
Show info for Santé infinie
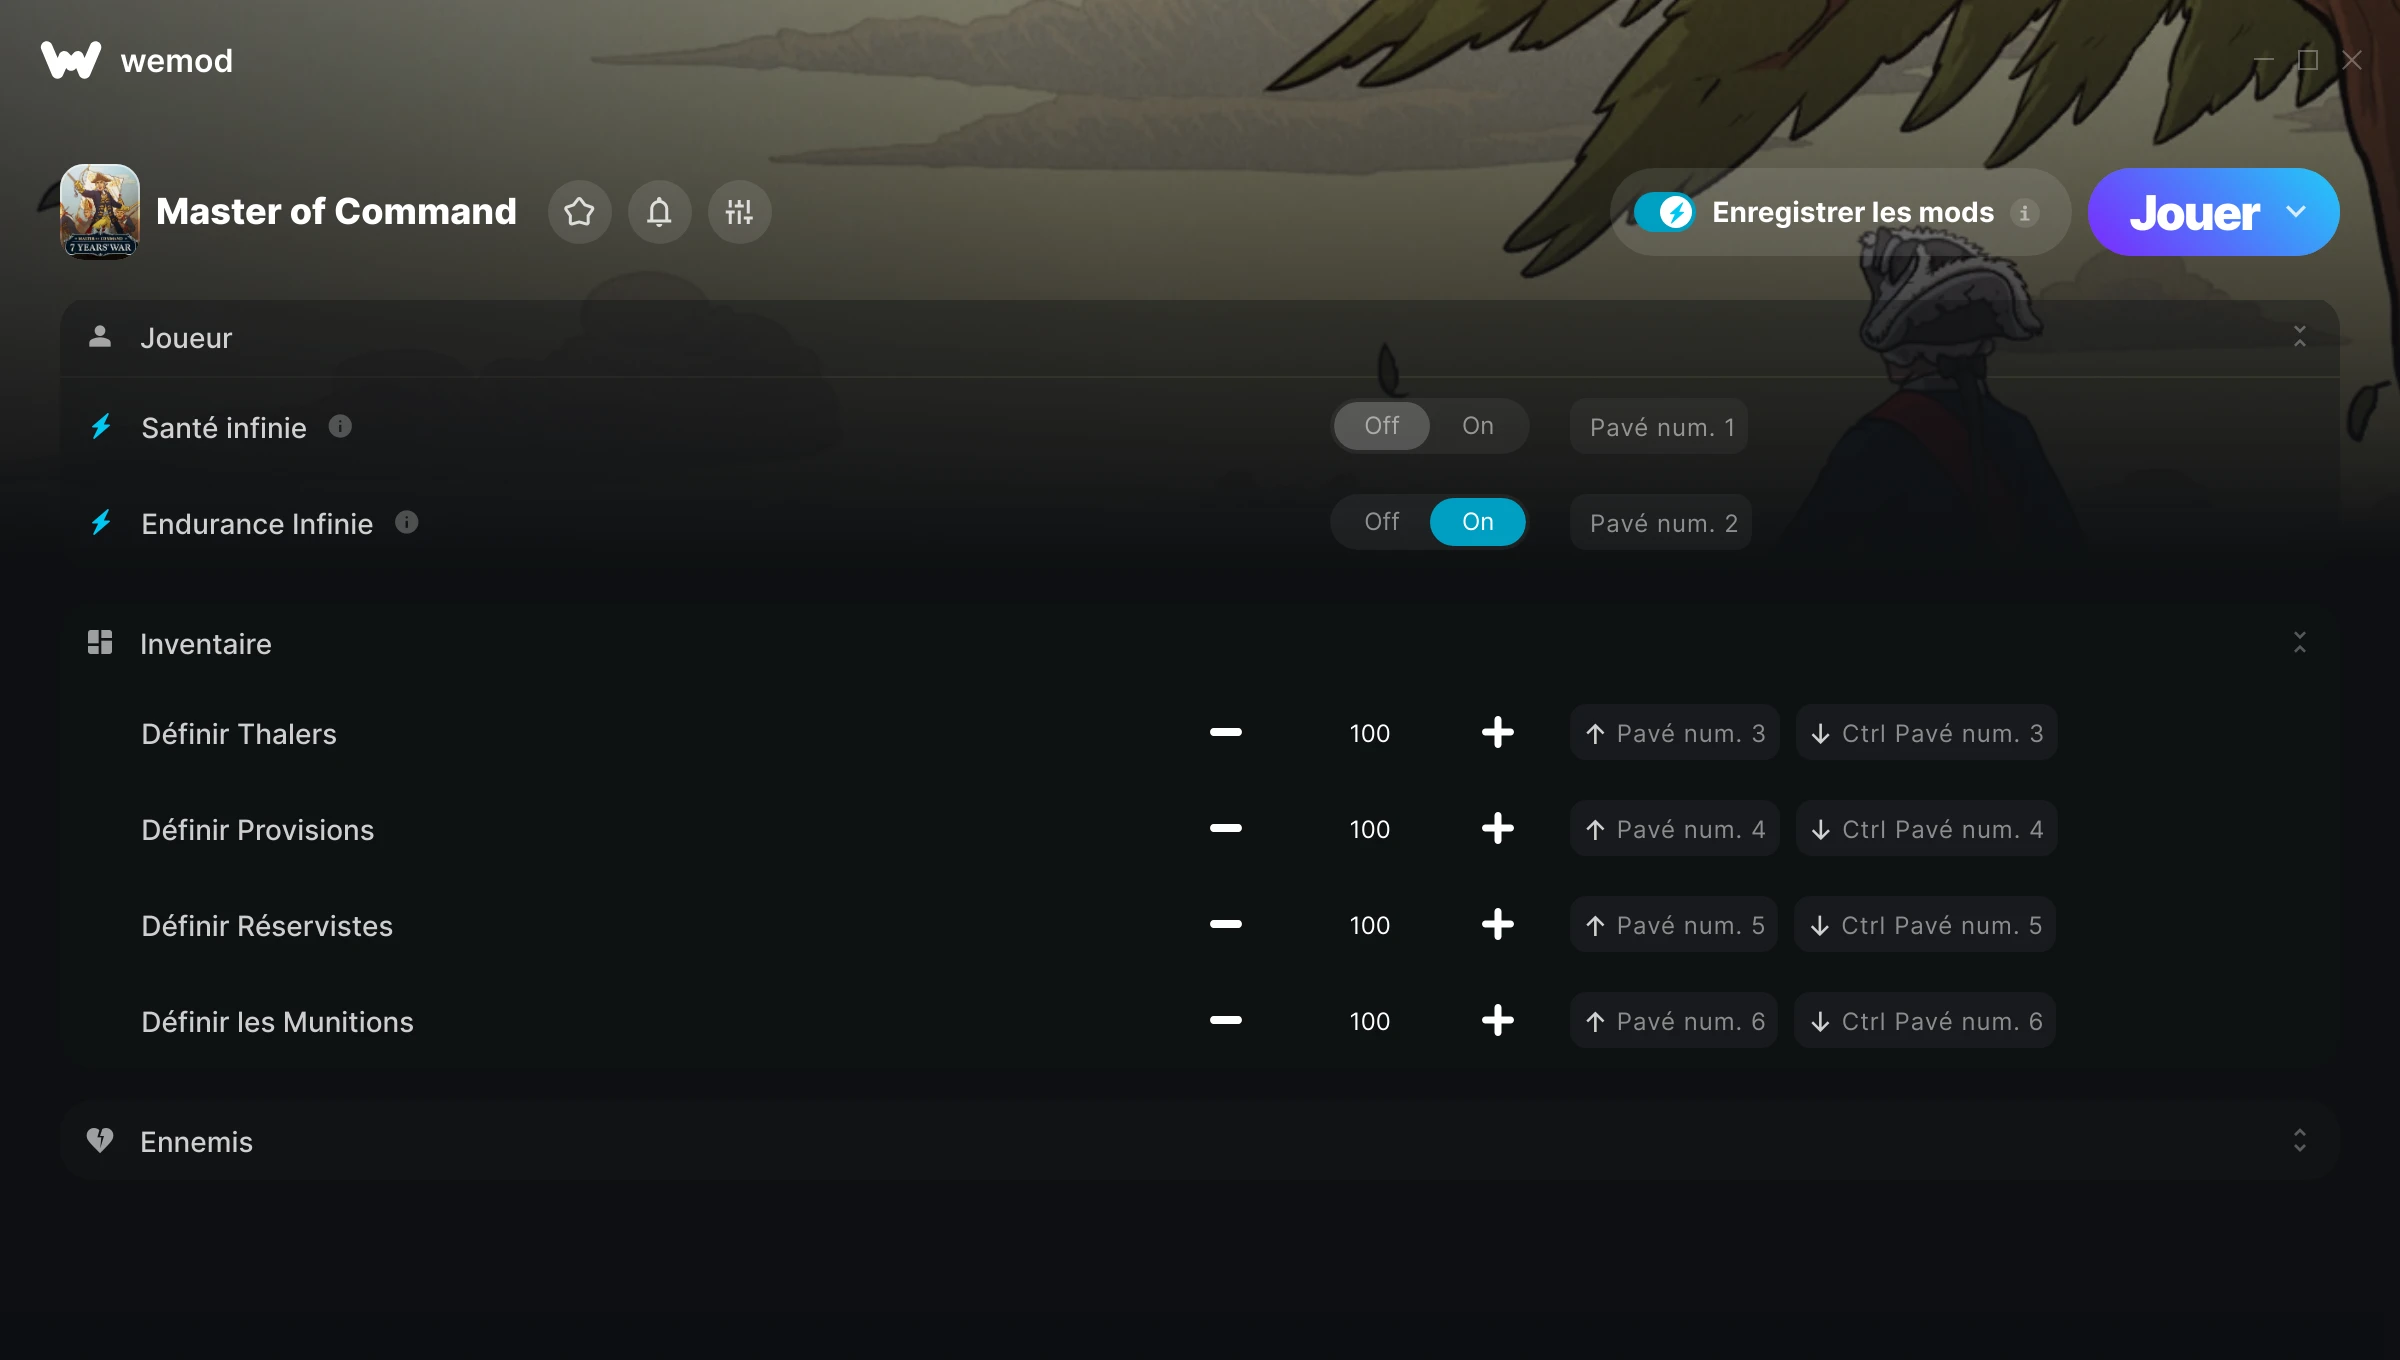340,427
